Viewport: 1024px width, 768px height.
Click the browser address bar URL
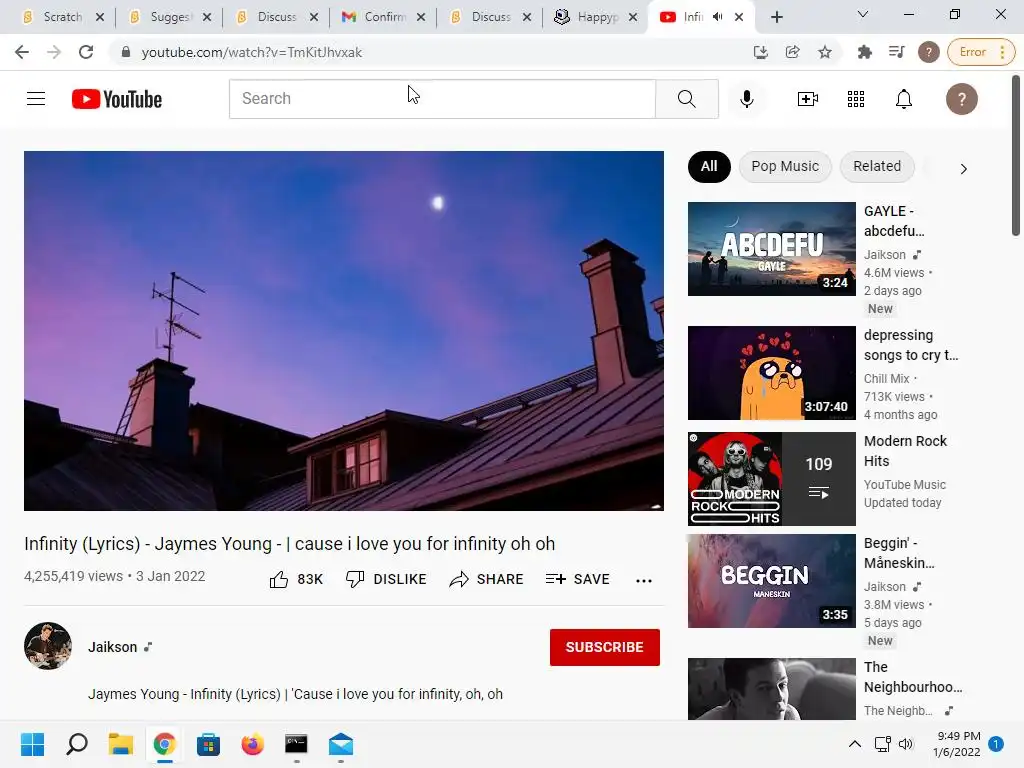coord(251,52)
